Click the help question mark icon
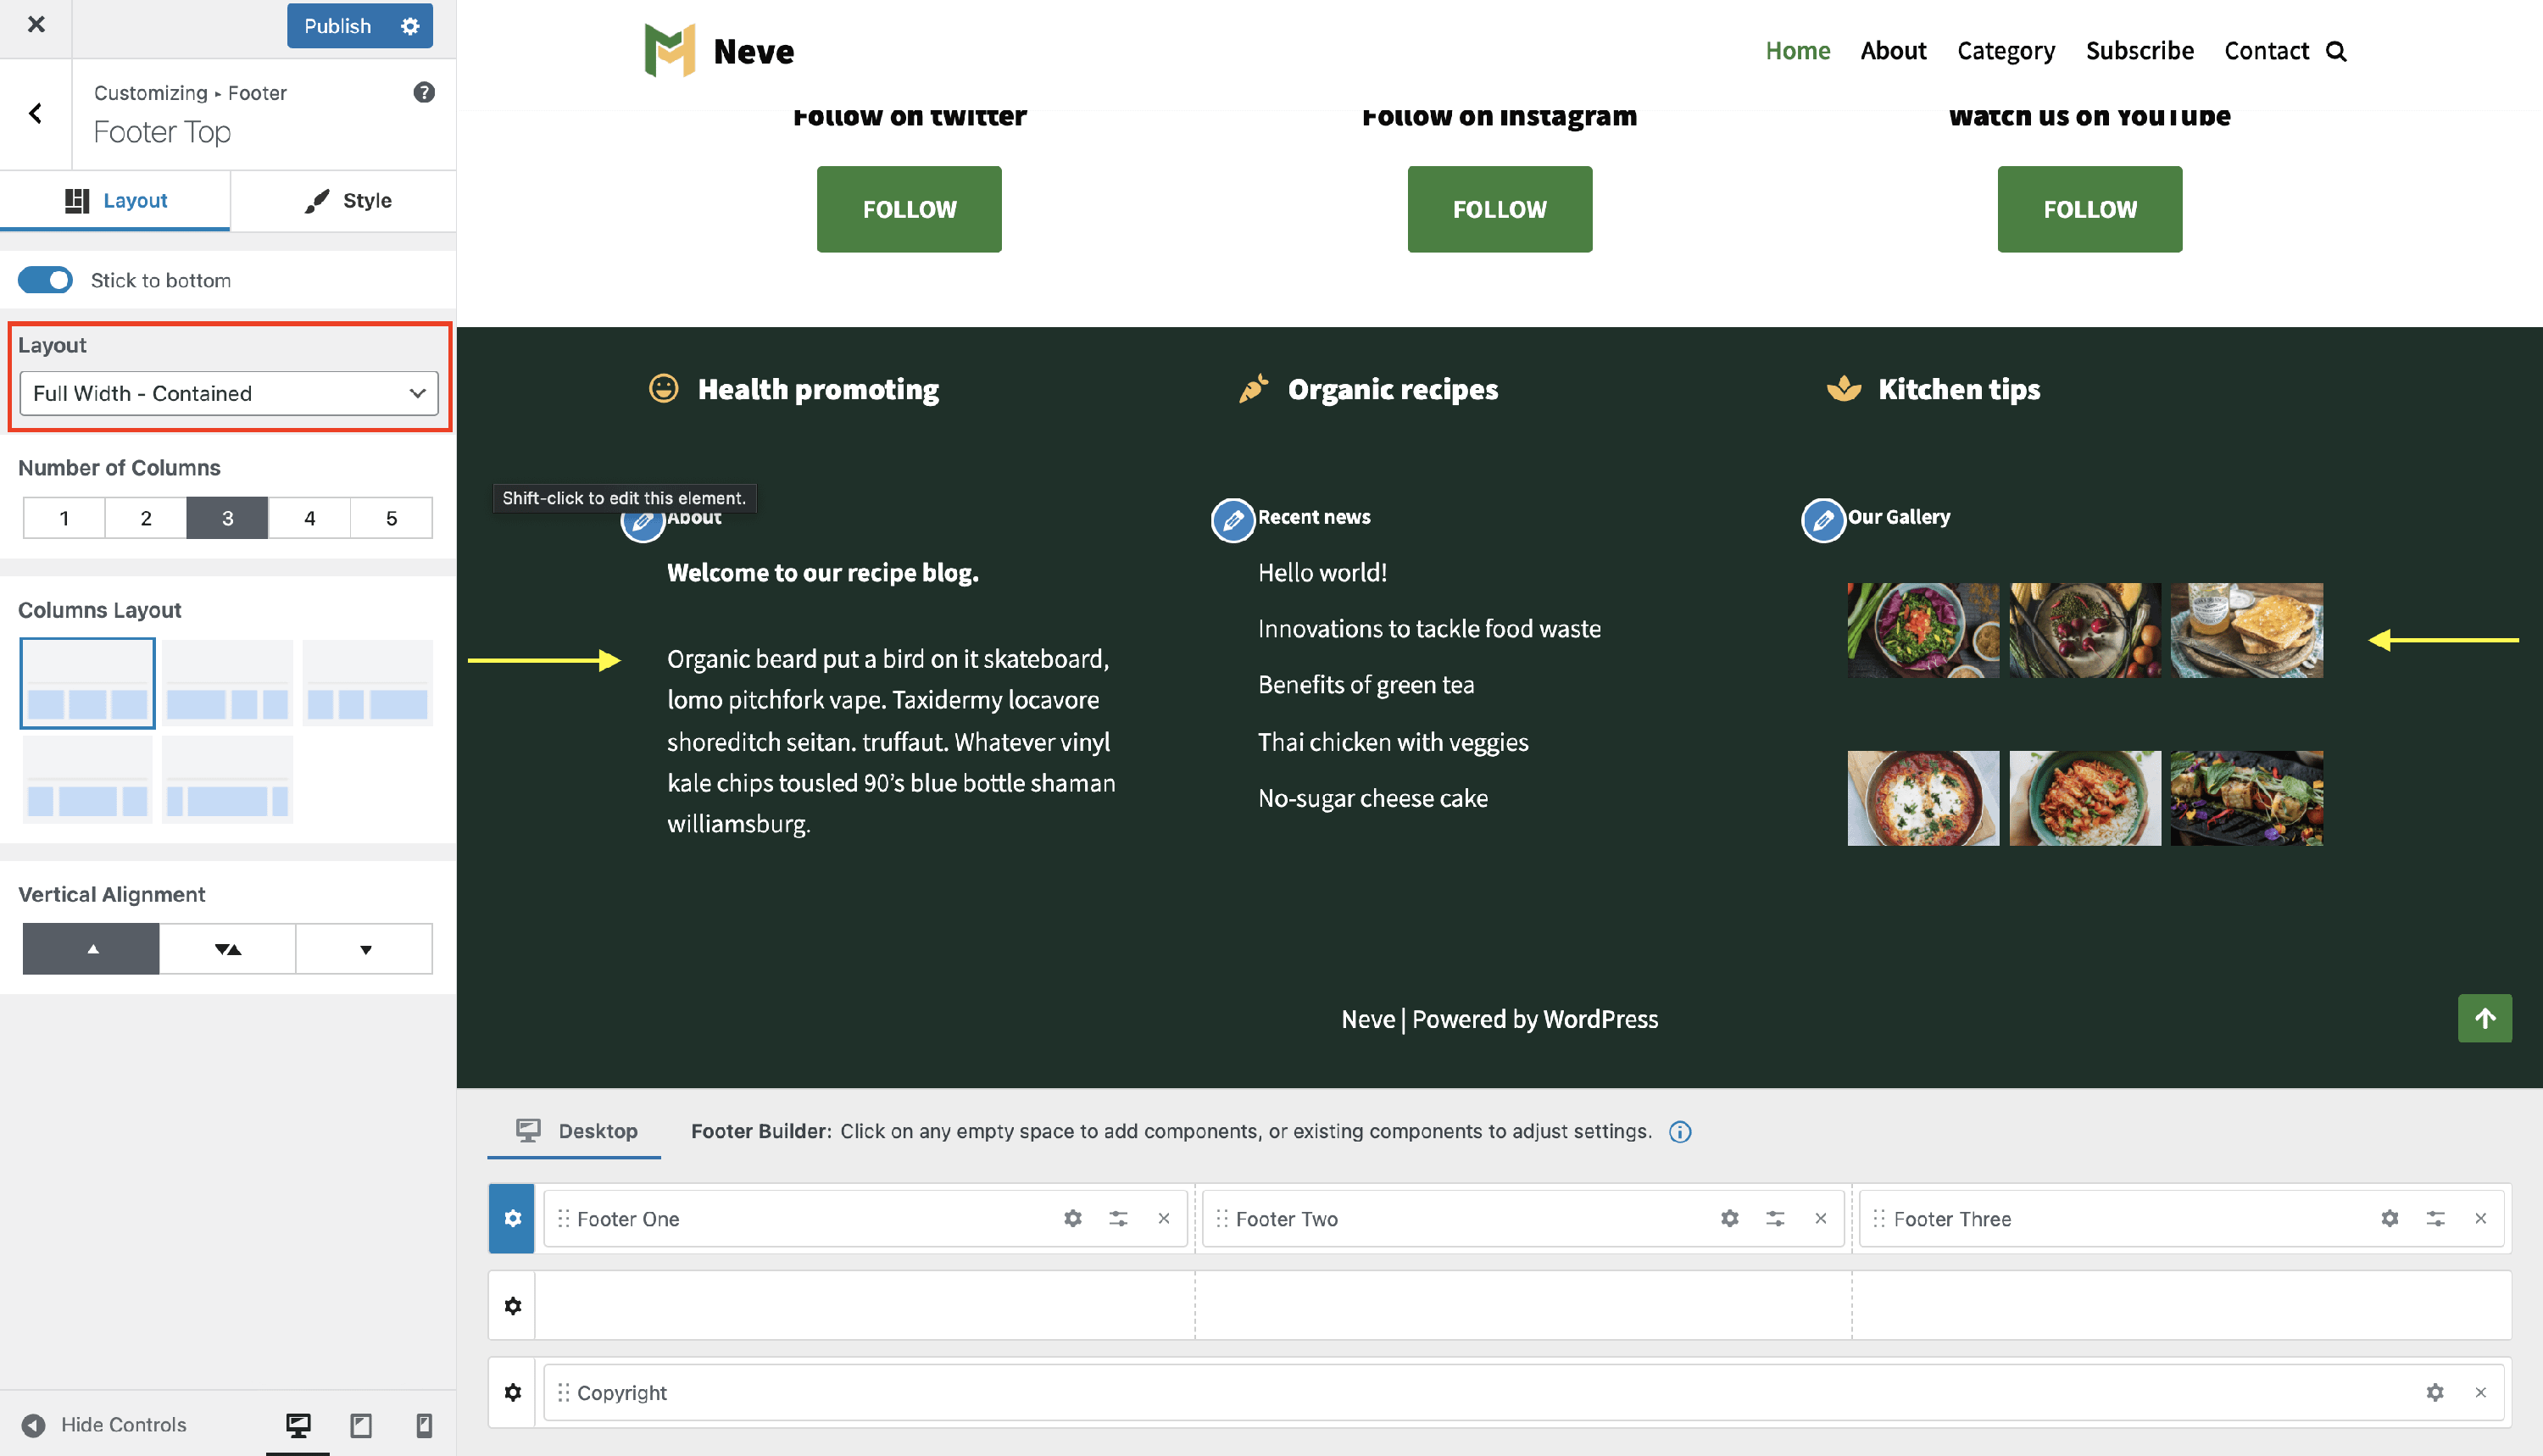2543x1456 pixels. coord(424,92)
